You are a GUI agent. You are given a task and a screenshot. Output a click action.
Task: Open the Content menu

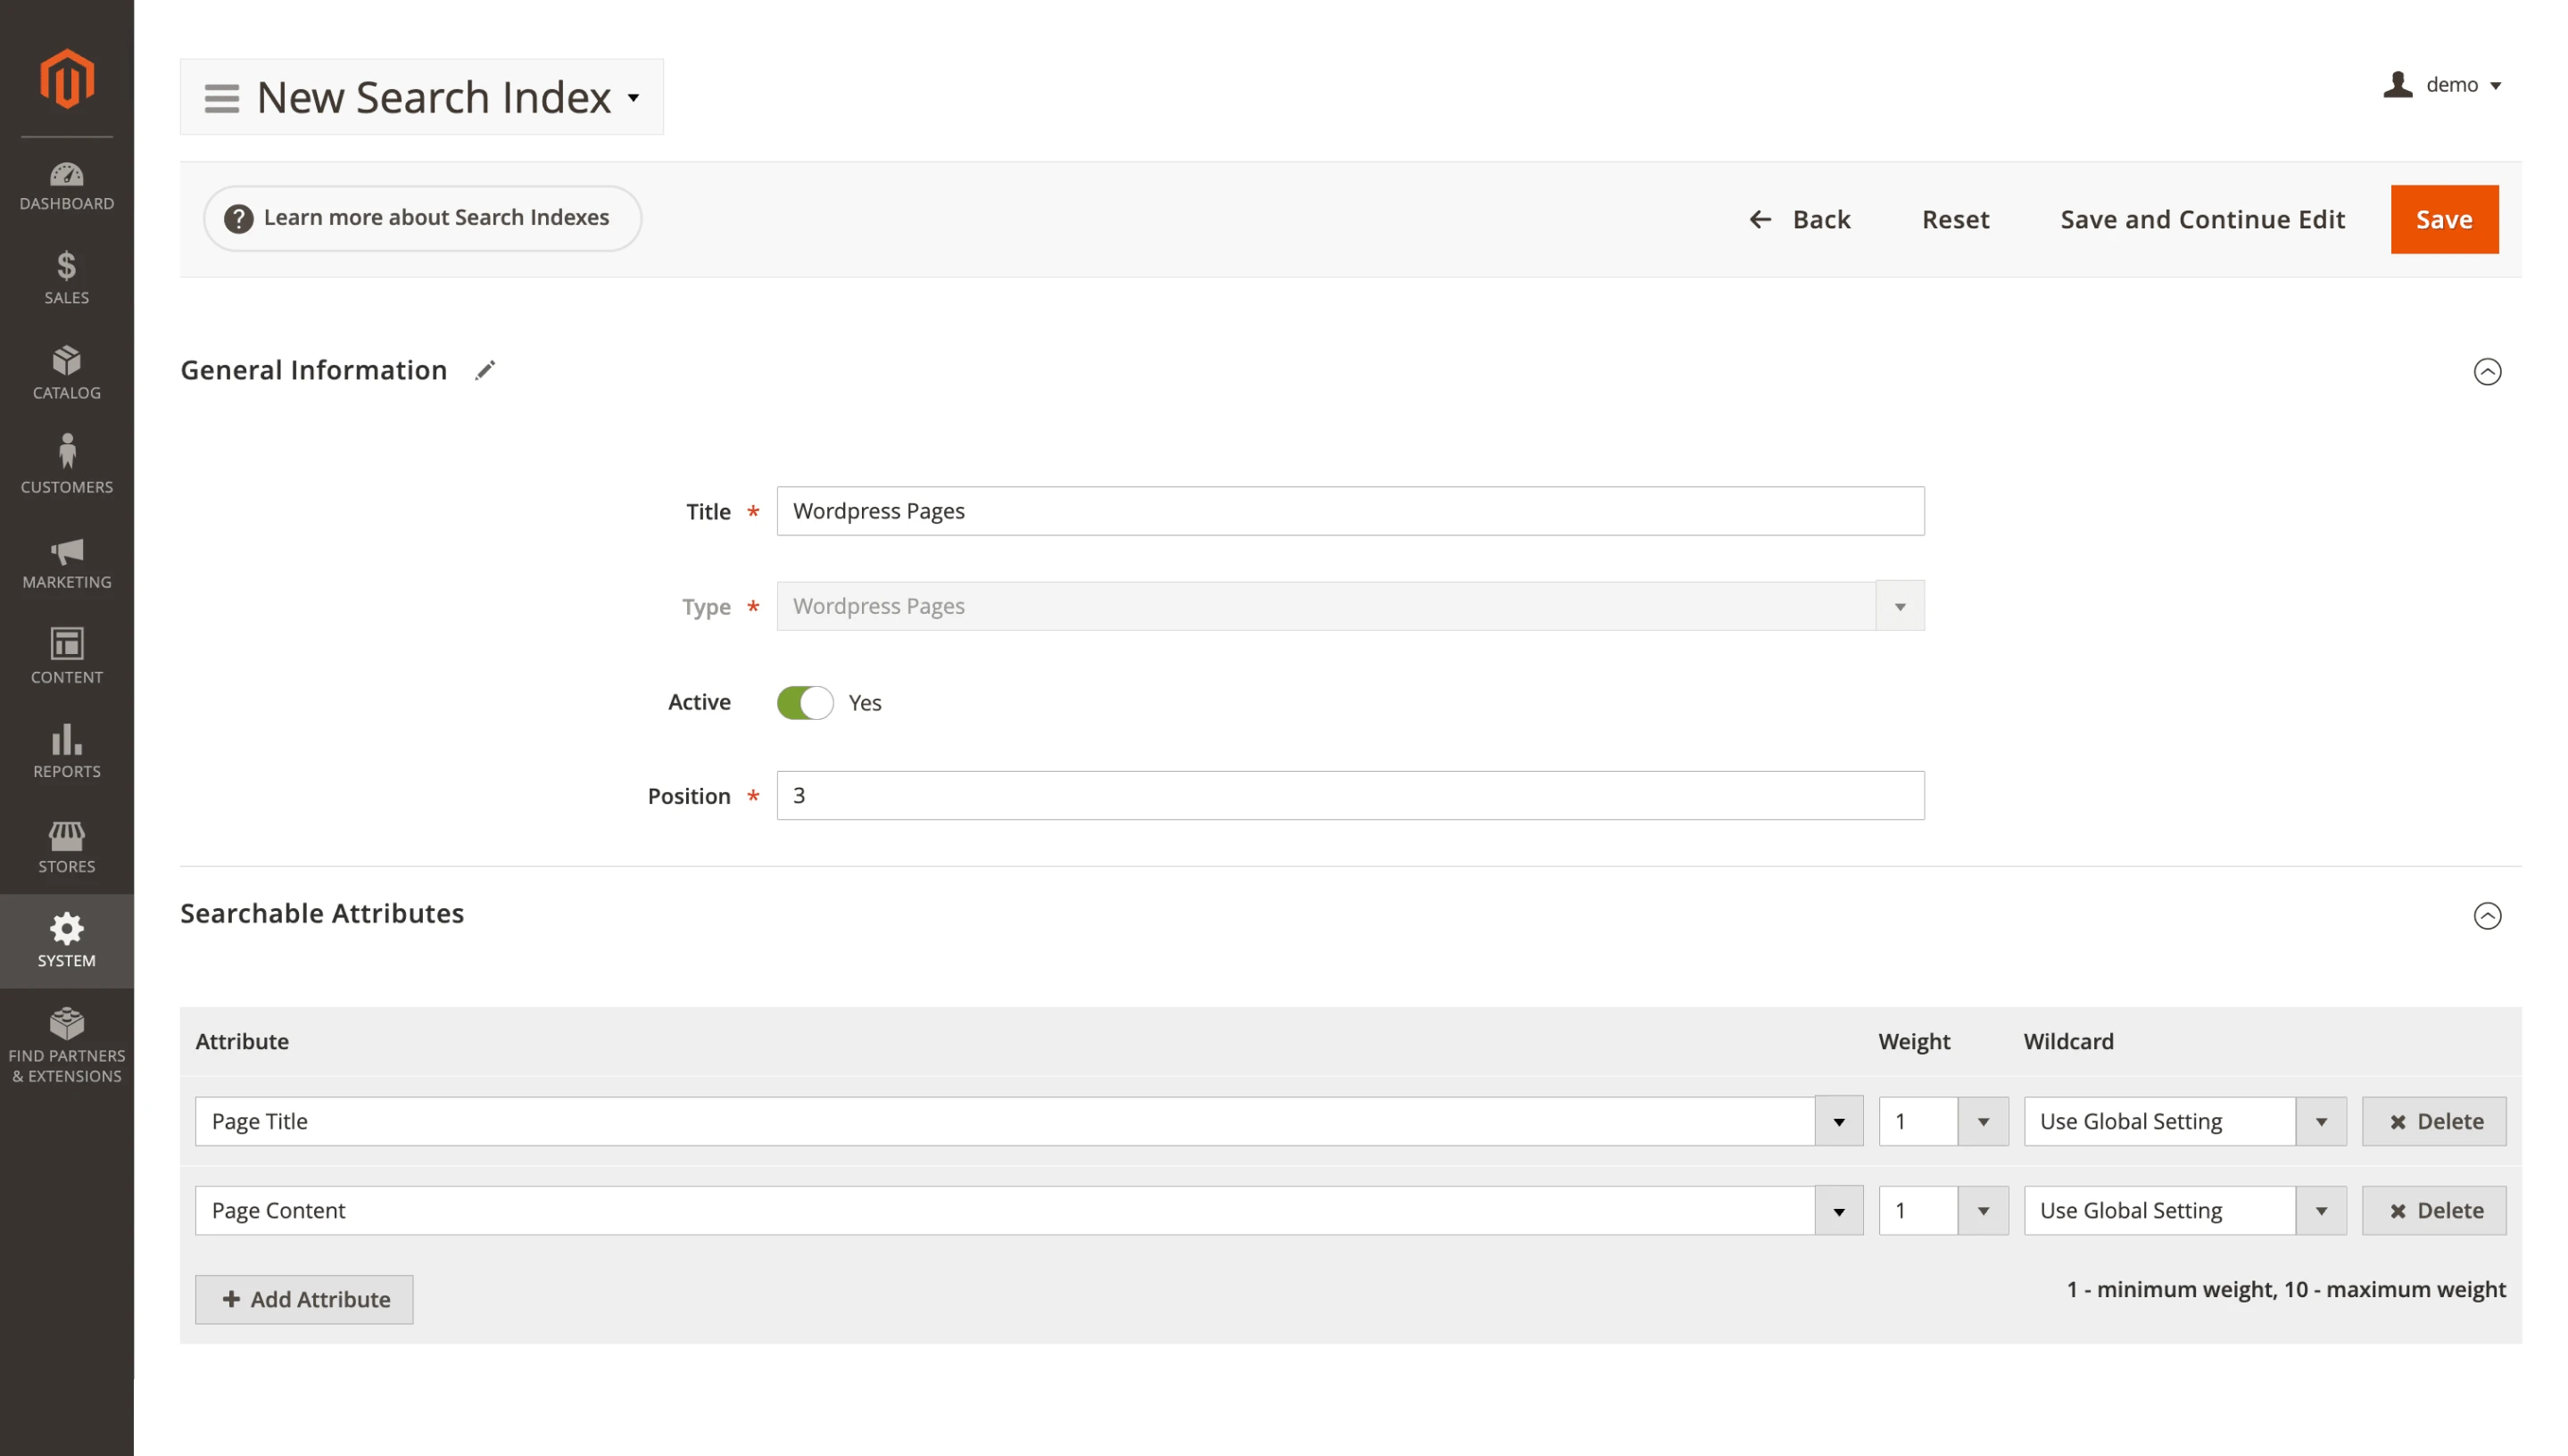[66, 657]
